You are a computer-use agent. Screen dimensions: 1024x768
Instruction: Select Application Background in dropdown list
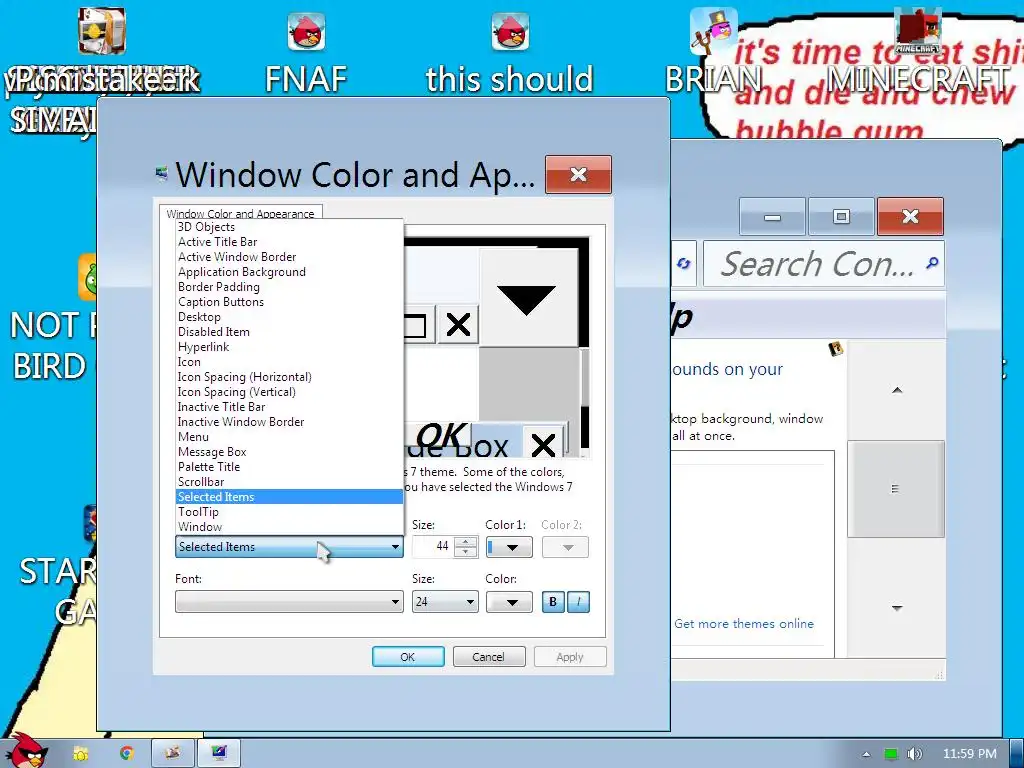coord(289,272)
